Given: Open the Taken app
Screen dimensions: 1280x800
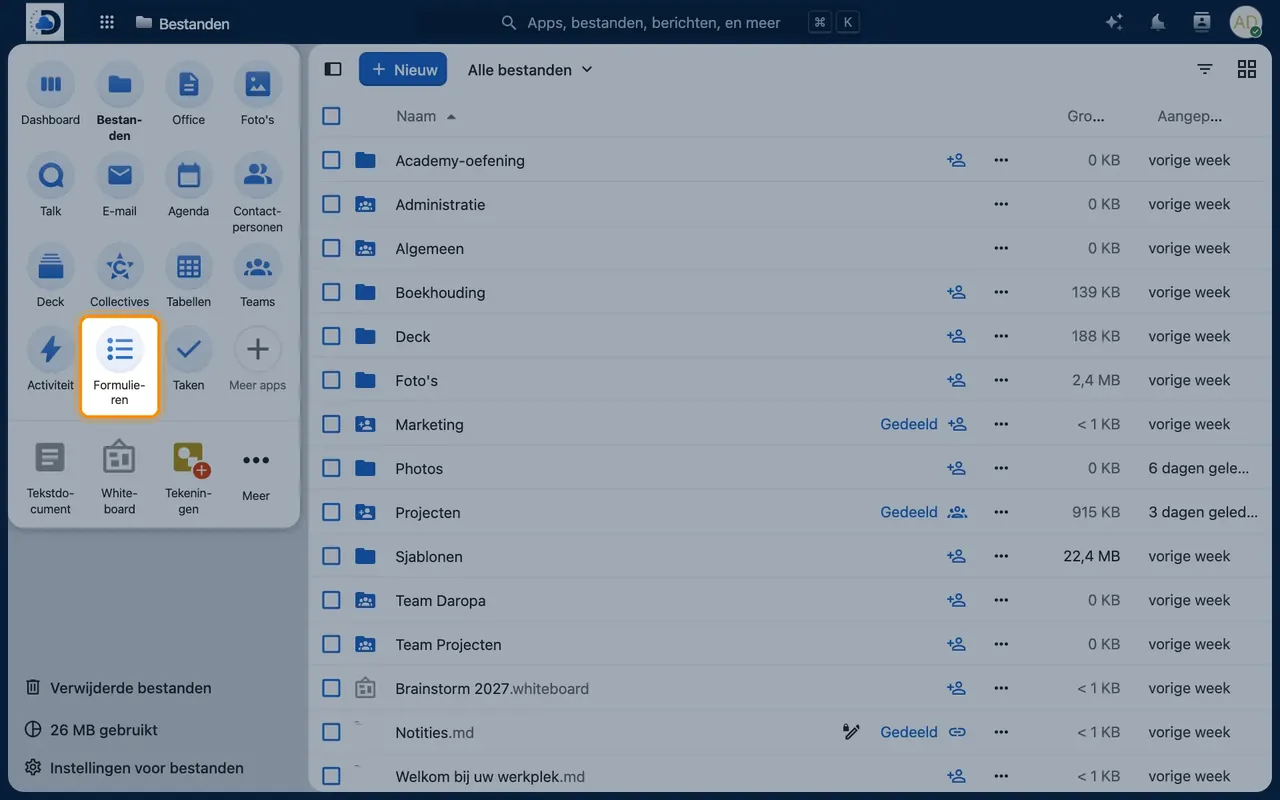Looking at the screenshot, I should [188, 360].
